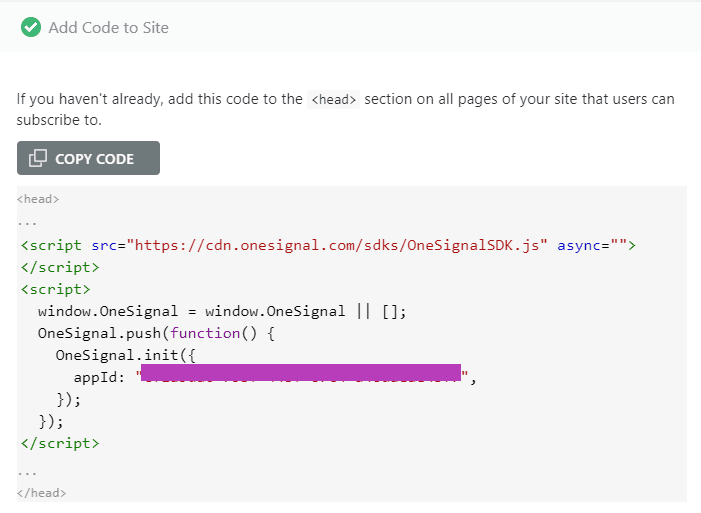Click the 'Add Code to Site' heading

tap(109, 28)
